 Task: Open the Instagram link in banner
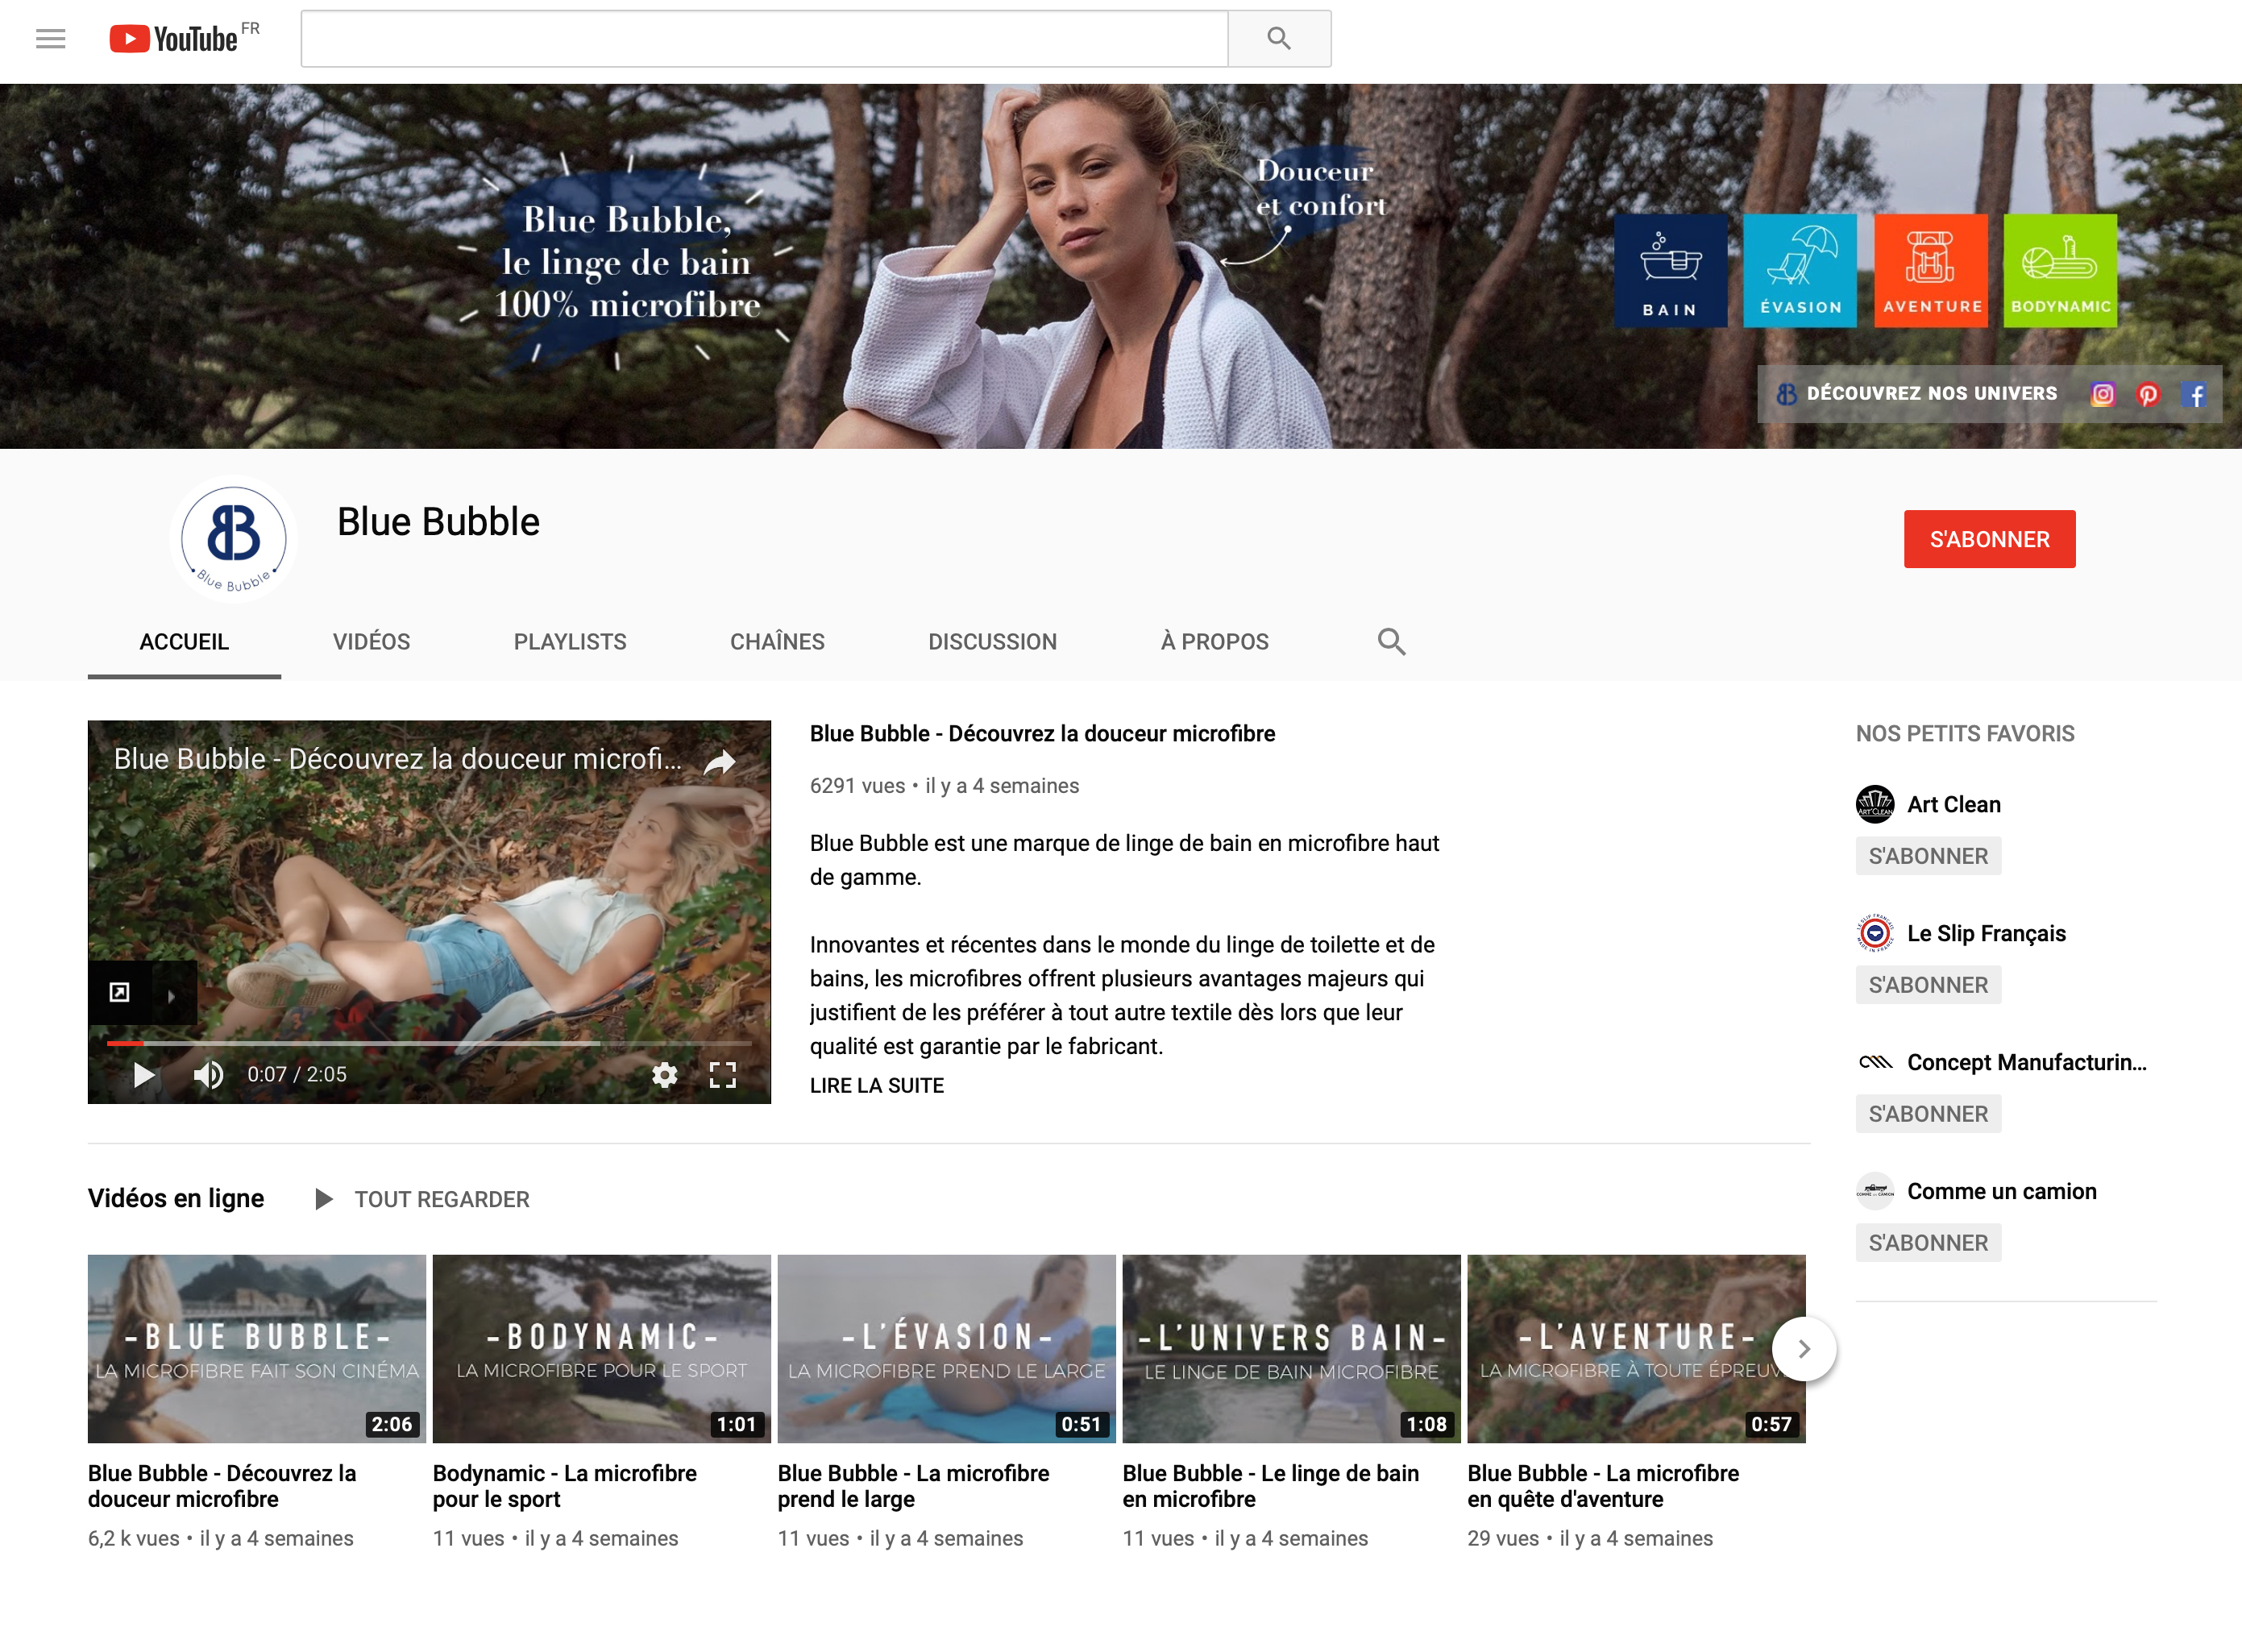[2102, 394]
